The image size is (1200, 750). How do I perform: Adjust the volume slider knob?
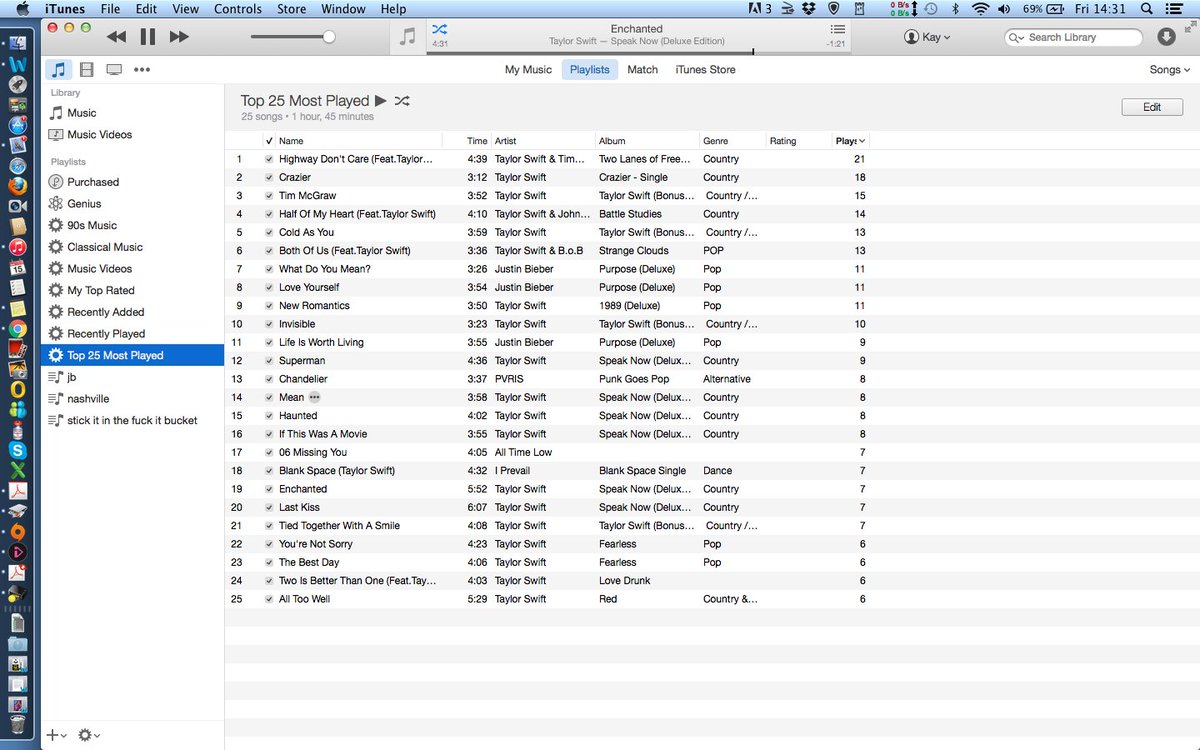pyautogui.click(x=328, y=37)
